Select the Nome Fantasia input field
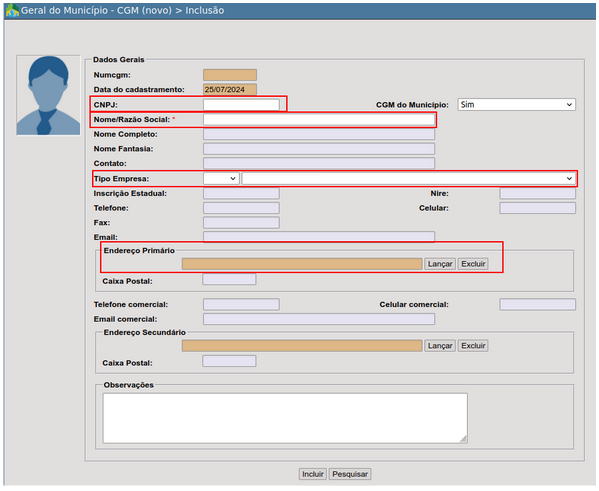This screenshot has height=491, width=599. (x=319, y=149)
